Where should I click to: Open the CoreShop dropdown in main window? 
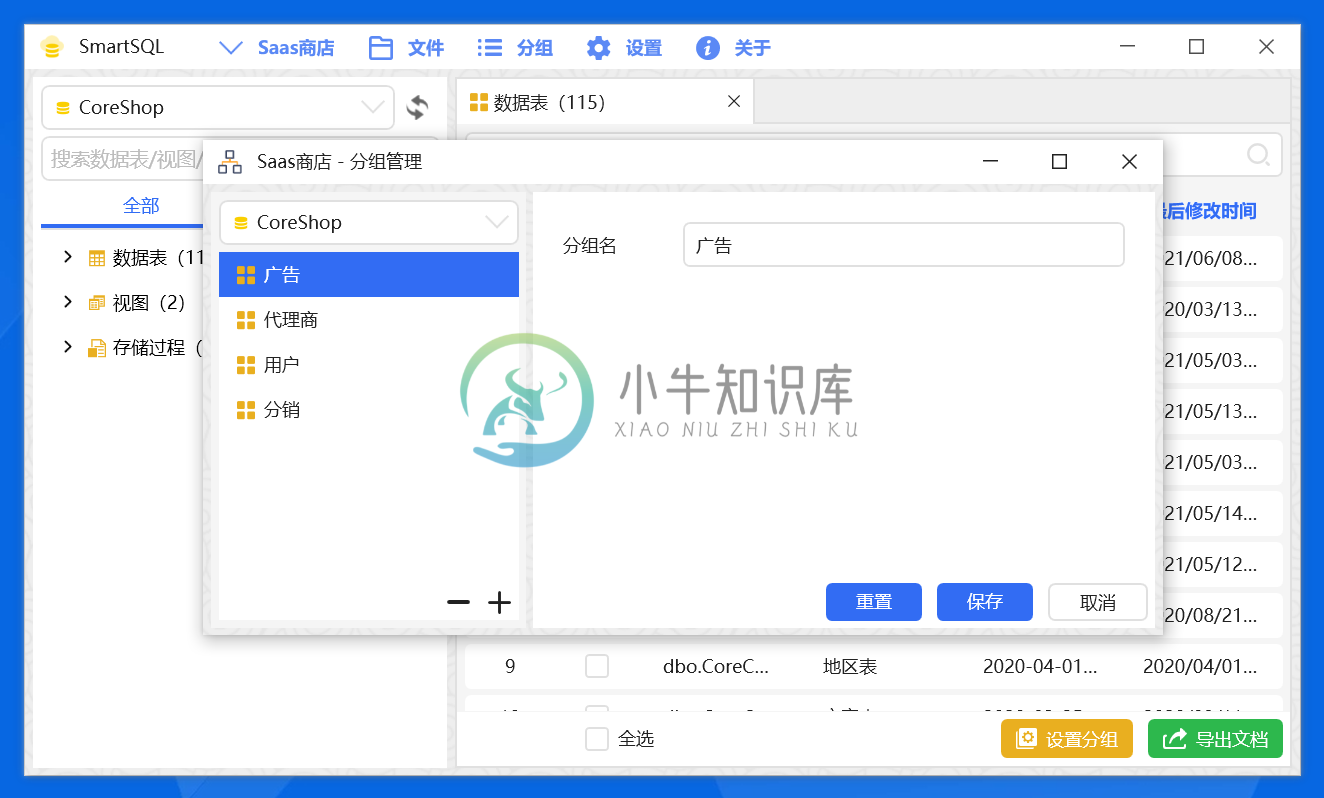218,107
